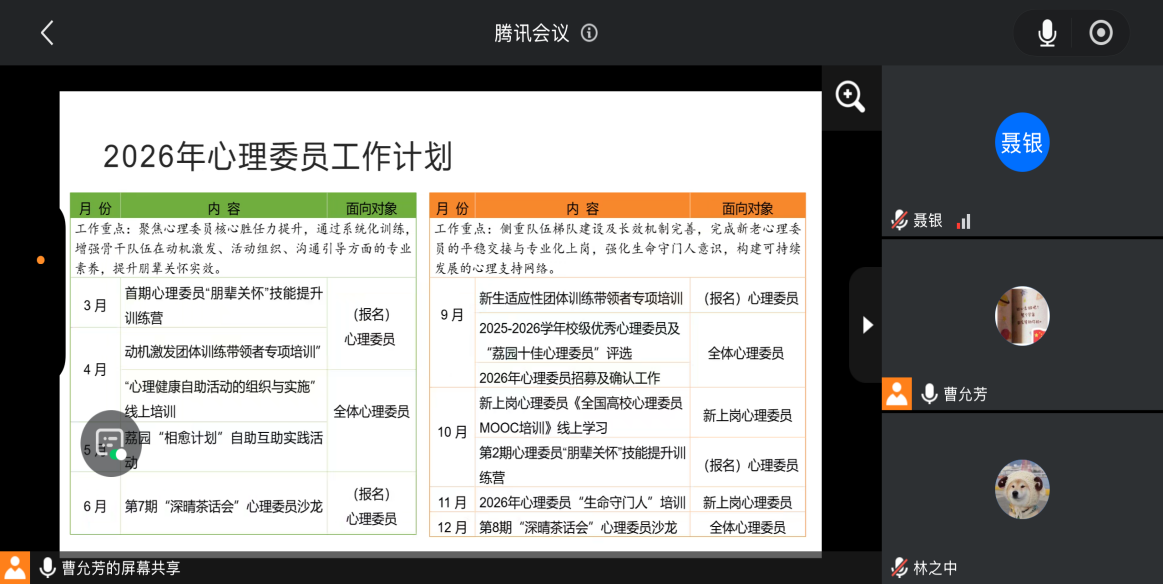Select 聂银's blue avatar tile
1163x584 pixels.
[1022, 143]
